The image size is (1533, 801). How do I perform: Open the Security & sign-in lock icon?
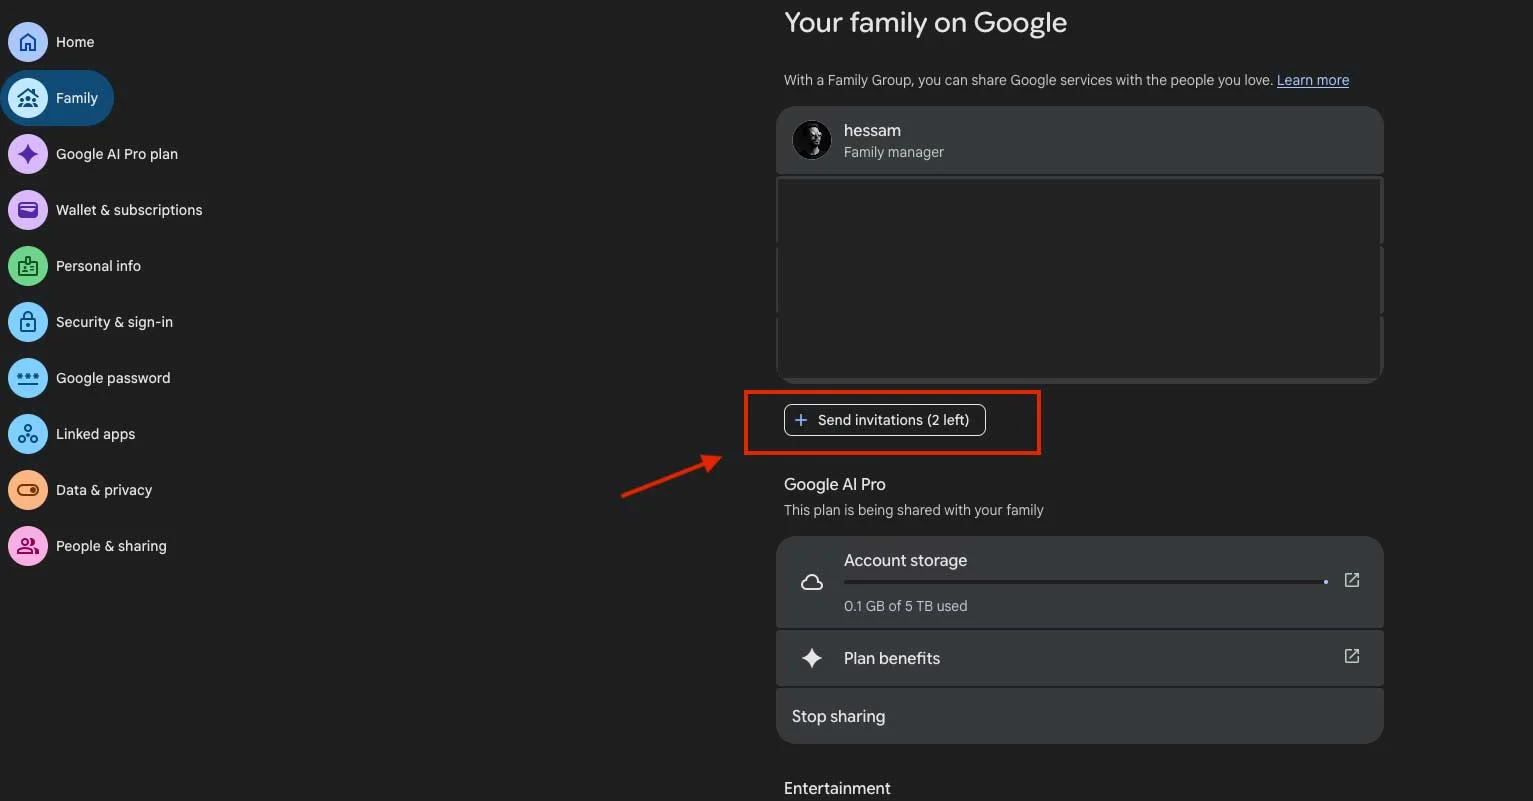coord(28,322)
